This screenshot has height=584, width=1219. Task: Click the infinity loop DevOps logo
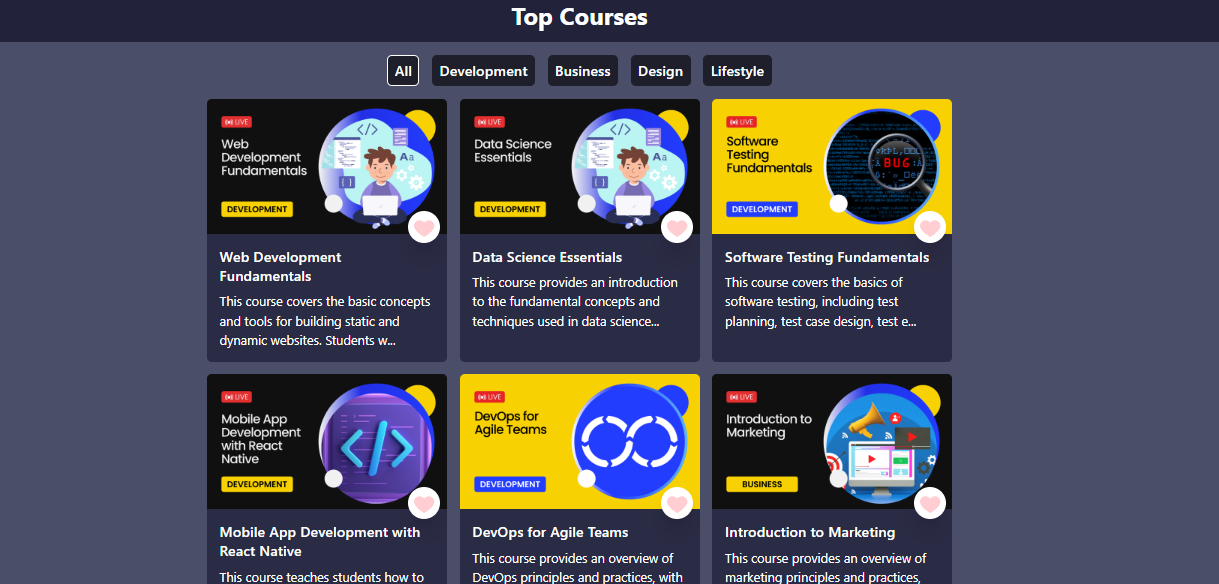point(627,436)
